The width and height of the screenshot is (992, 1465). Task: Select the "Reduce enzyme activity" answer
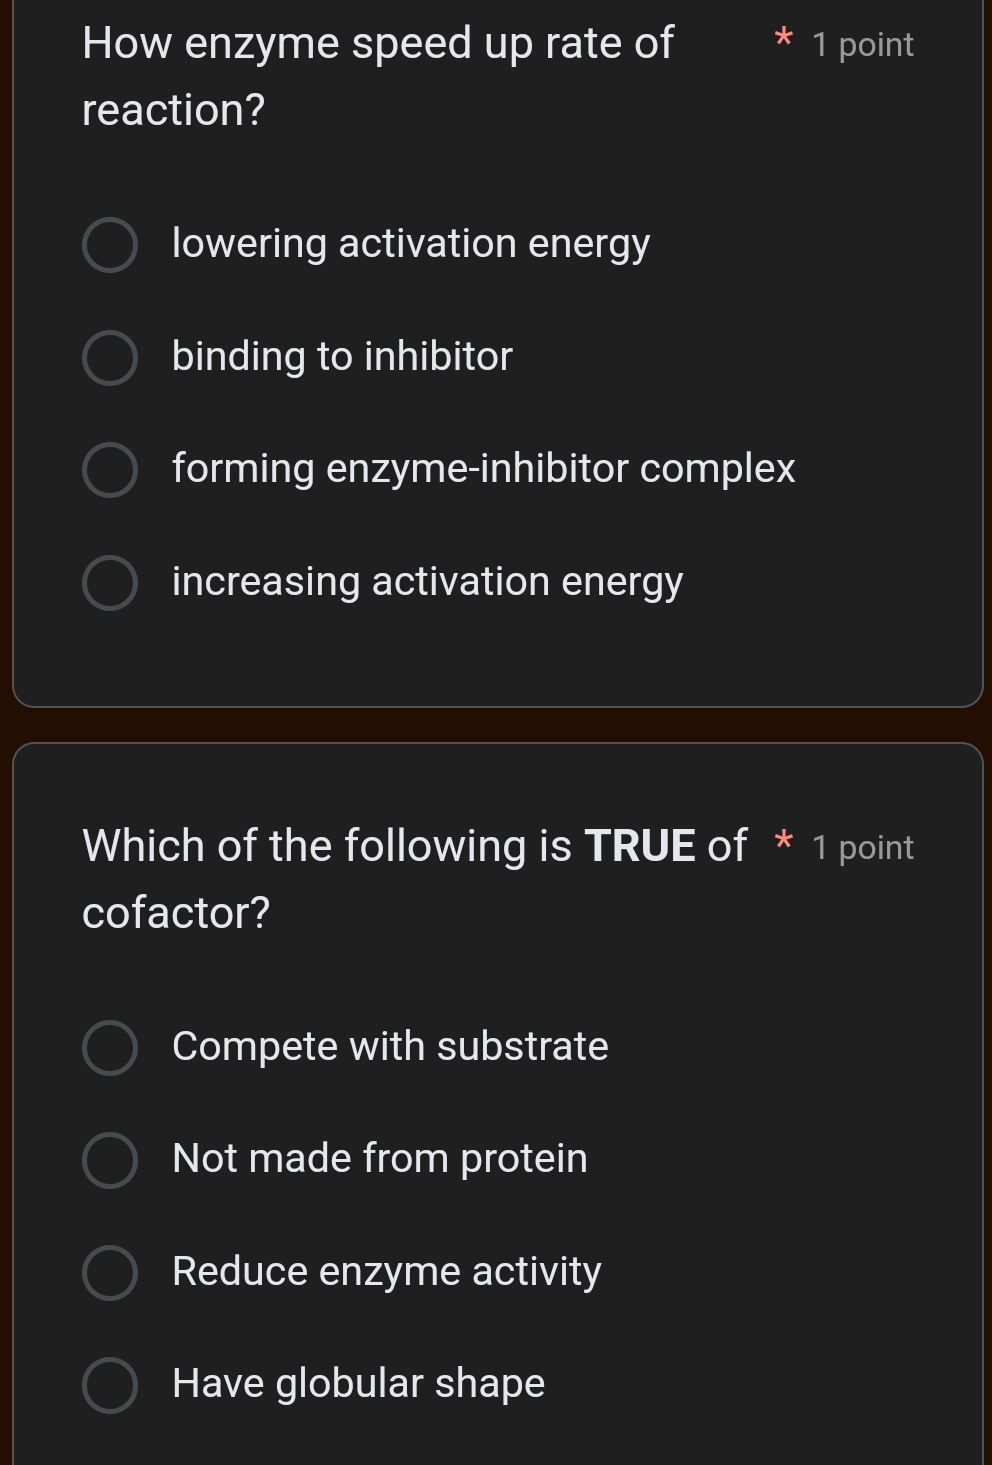386,1271
